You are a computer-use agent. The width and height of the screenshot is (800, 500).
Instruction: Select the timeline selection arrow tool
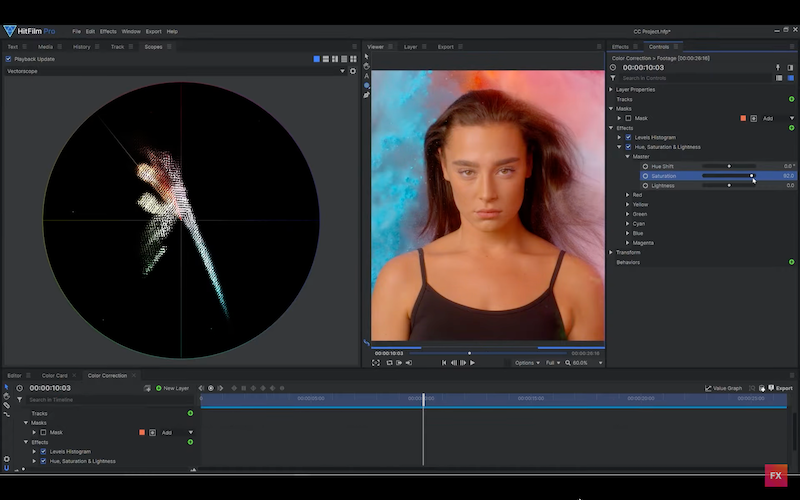(6, 387)
